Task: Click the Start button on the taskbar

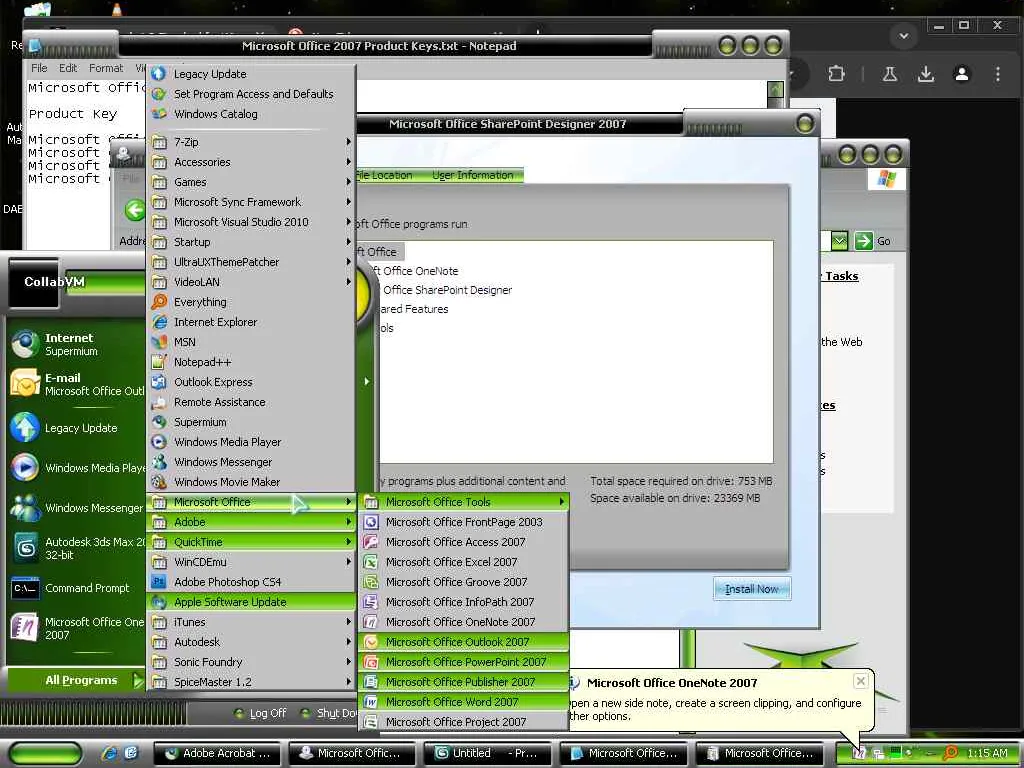Action: [x=46, y=754]
